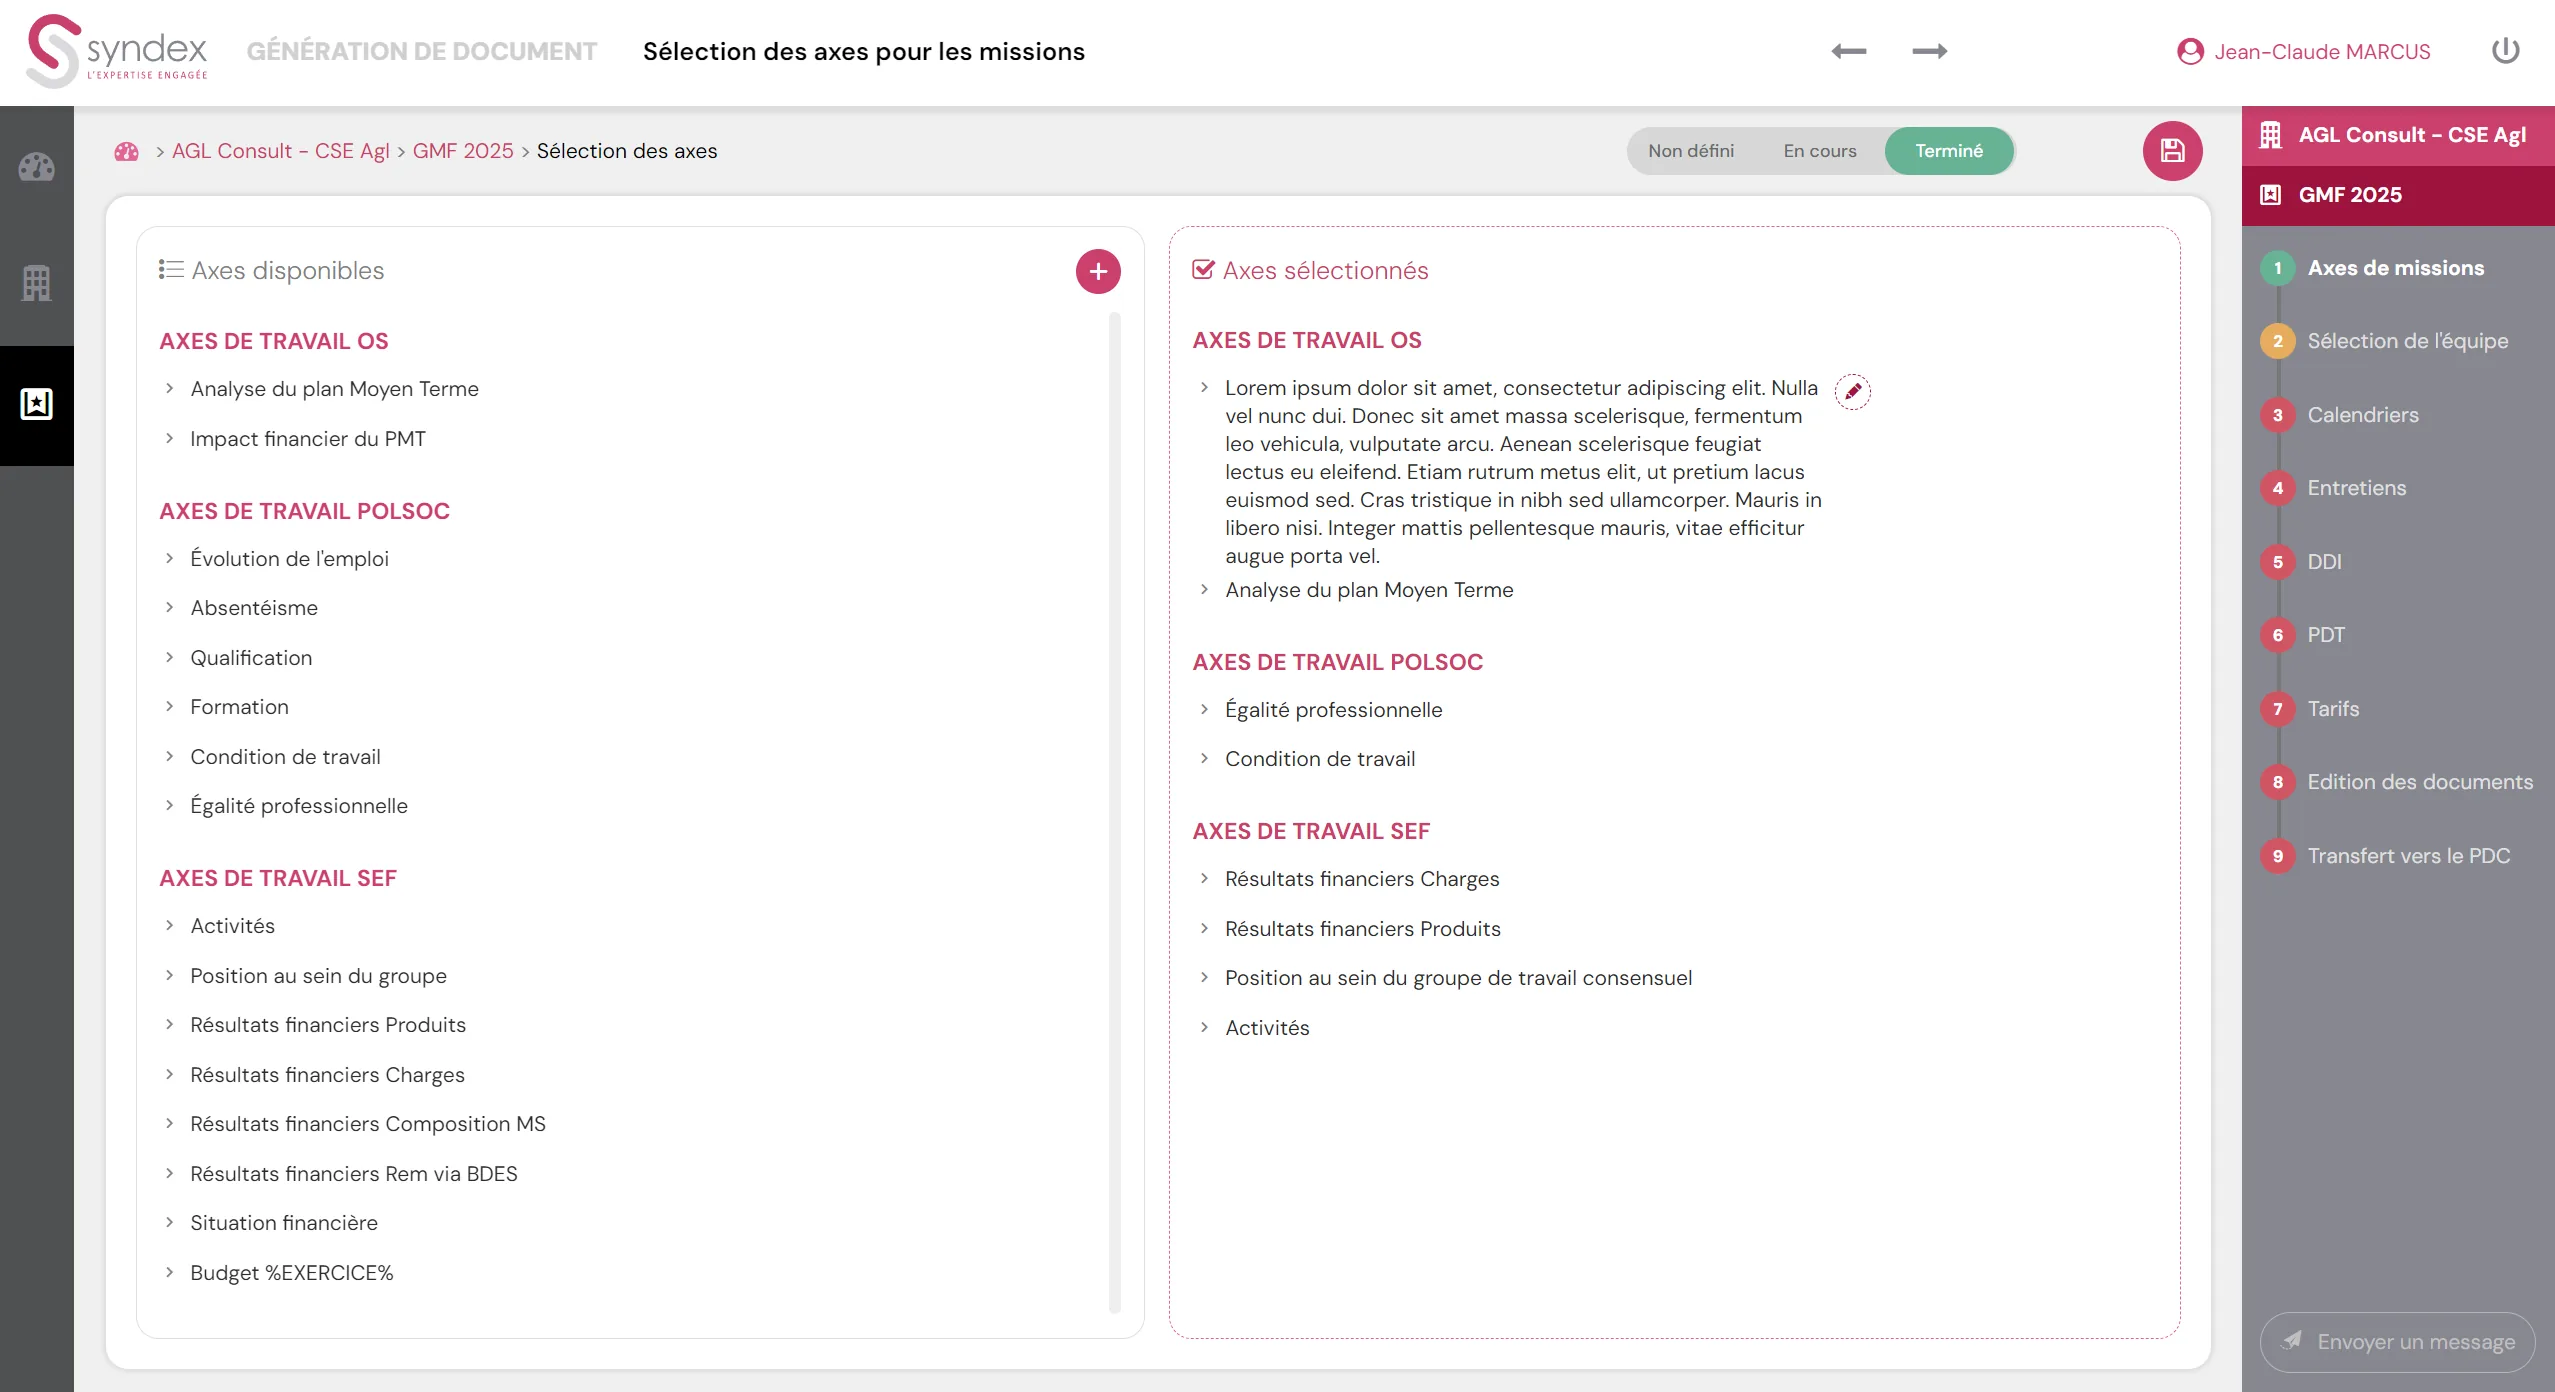This screenshot has width=2555, height=1392.
Task: Select available Position au sein du groupe
Action: [x=318, y=975]
